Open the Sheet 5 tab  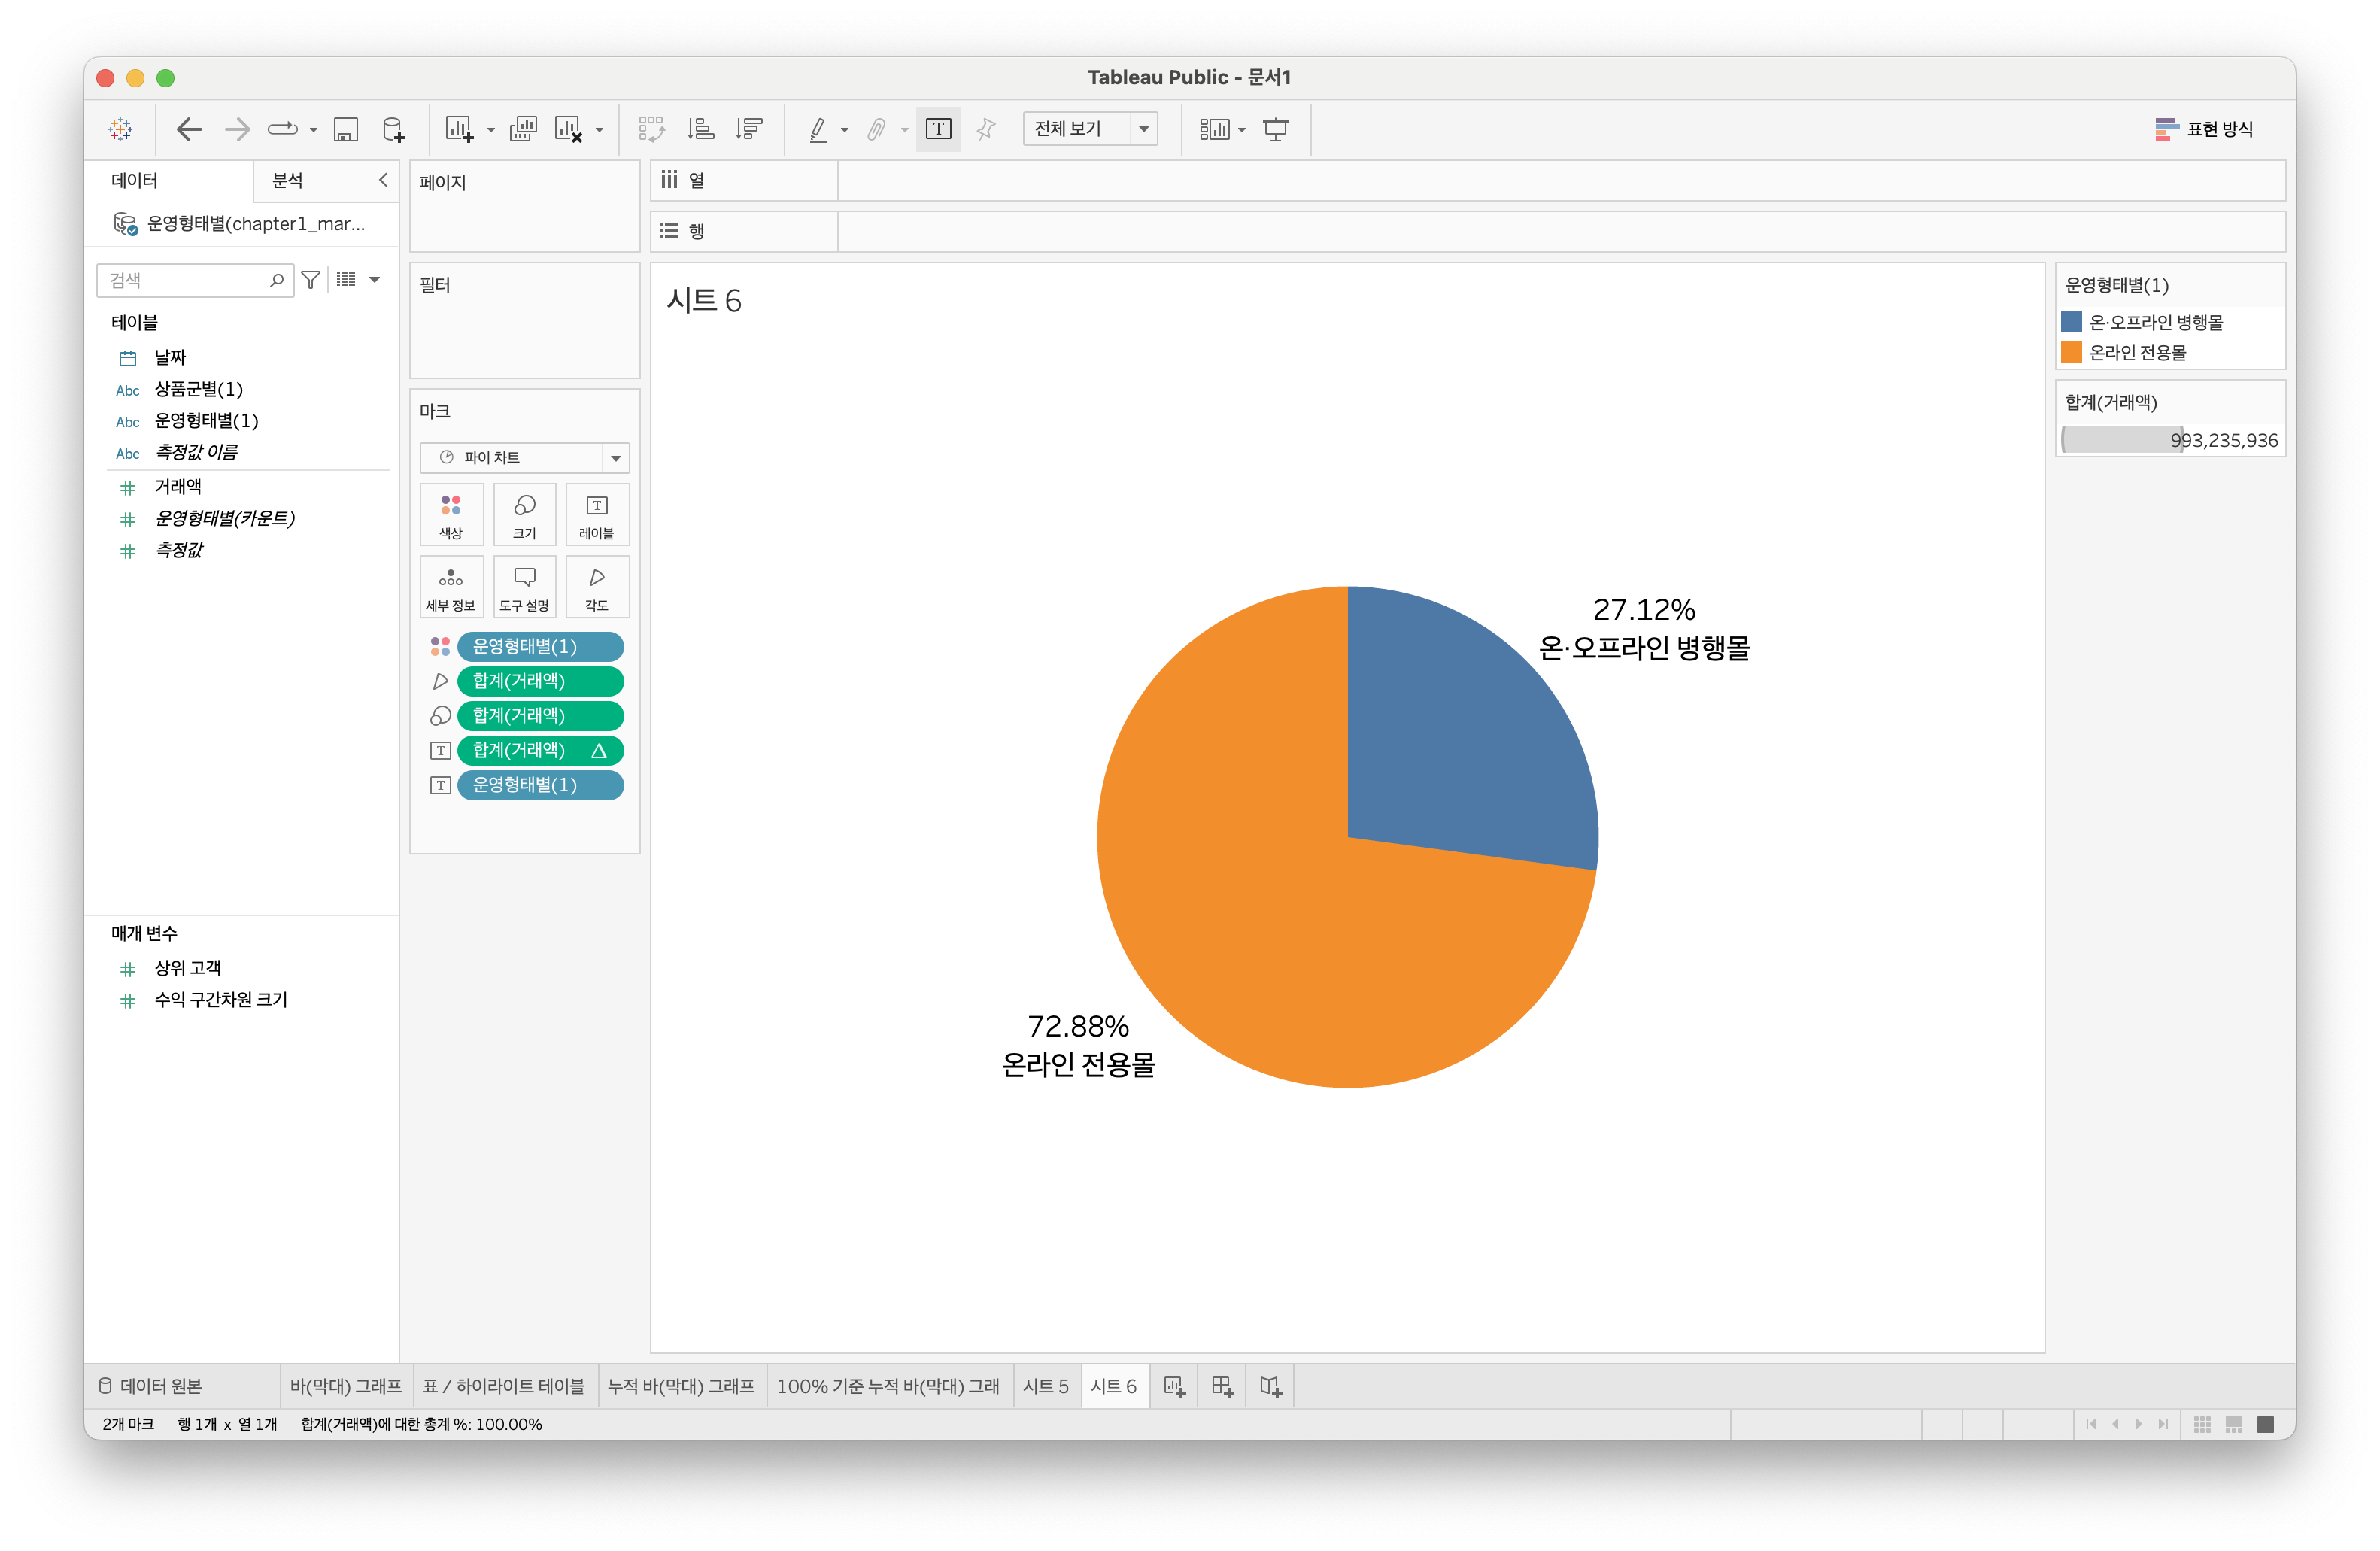pos(1045,1386)
